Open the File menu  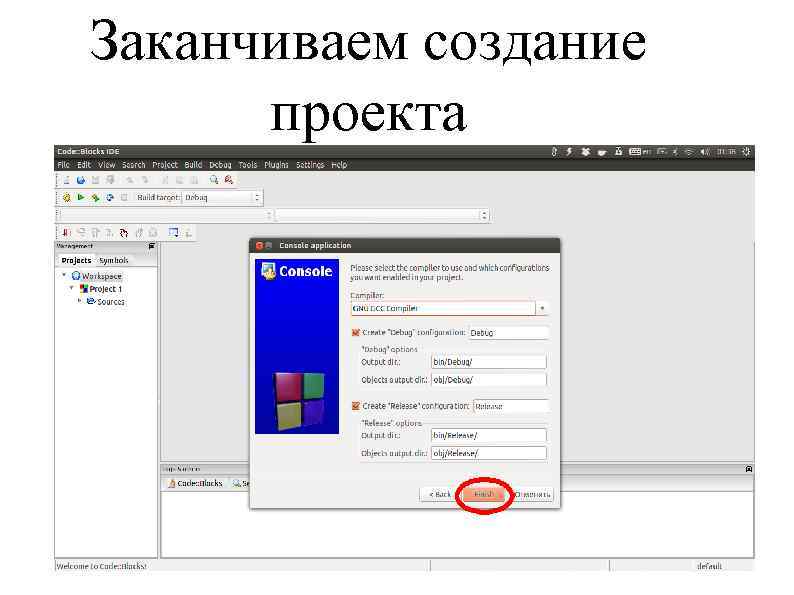coord(63,165)
